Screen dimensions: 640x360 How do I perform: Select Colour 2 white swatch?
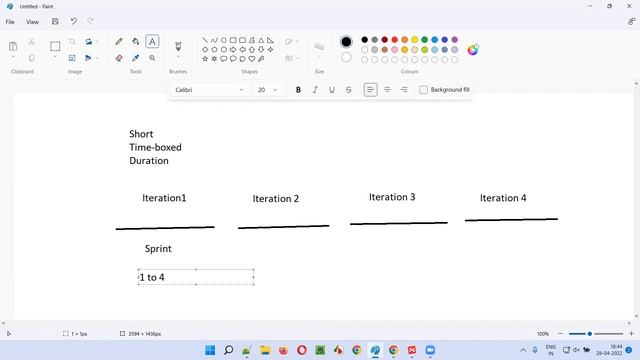(346, 58)
